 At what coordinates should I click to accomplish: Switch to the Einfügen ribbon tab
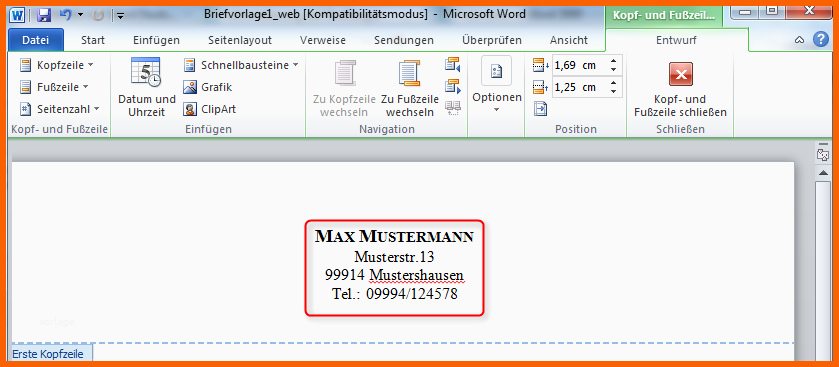[x=156, y=40]
